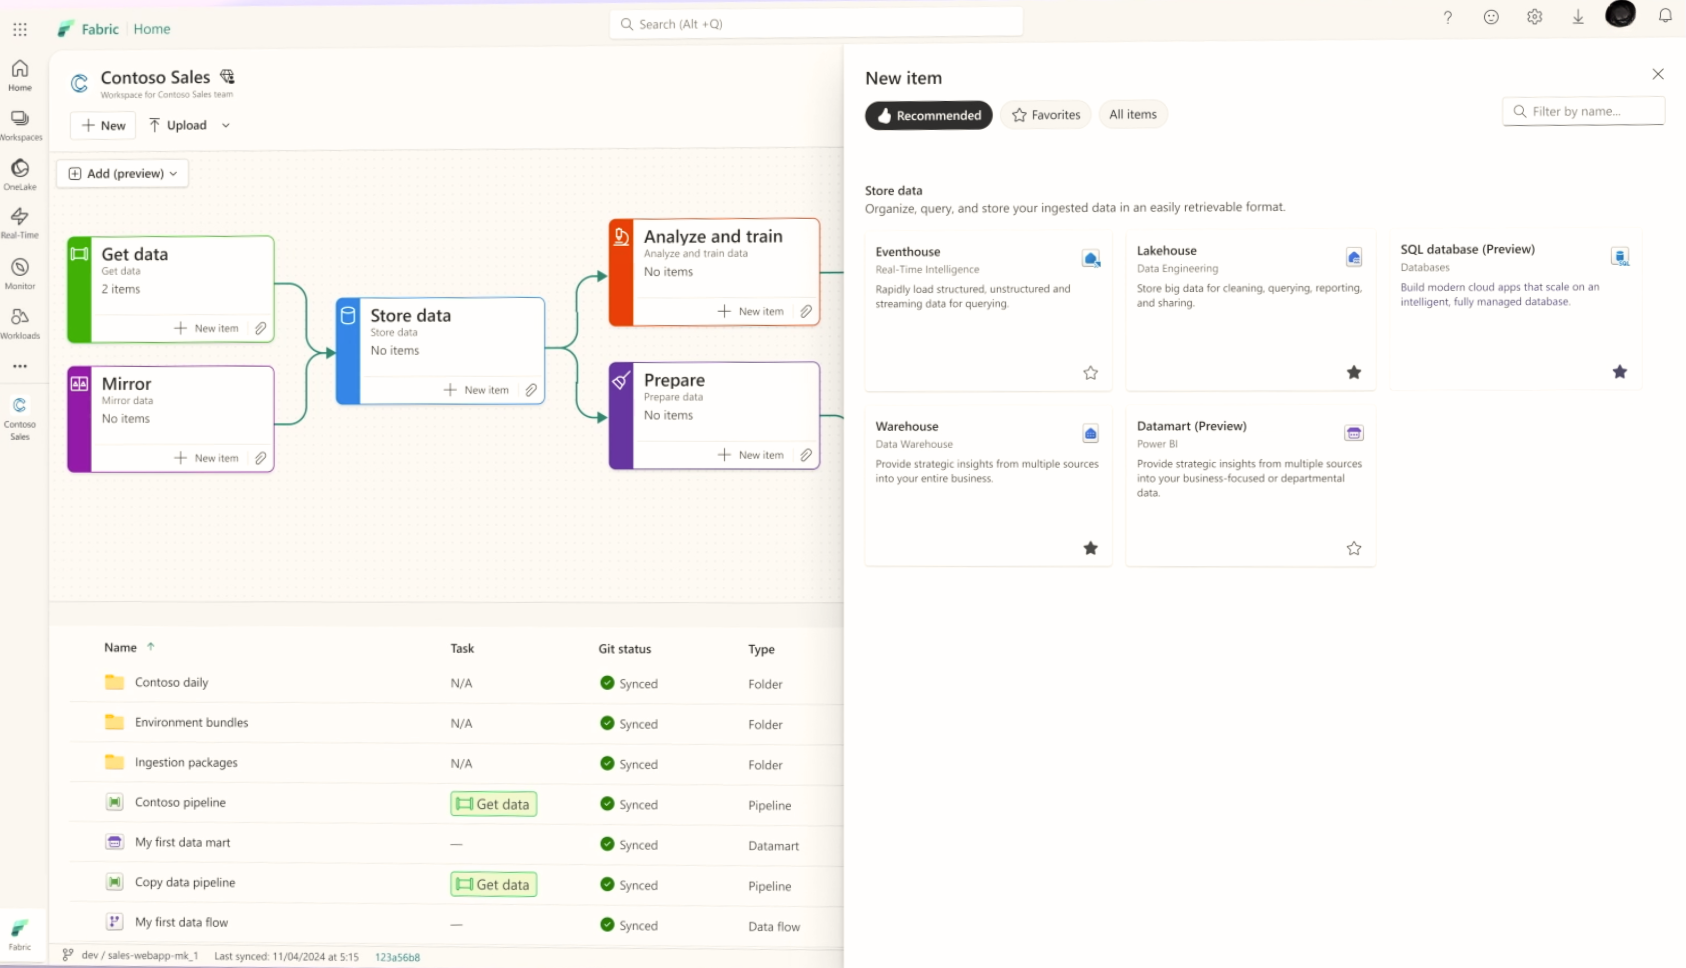This screenshot has width=1686, height=968.
Task: Switch to All items tab
Action: click(x=1133, y=115)
